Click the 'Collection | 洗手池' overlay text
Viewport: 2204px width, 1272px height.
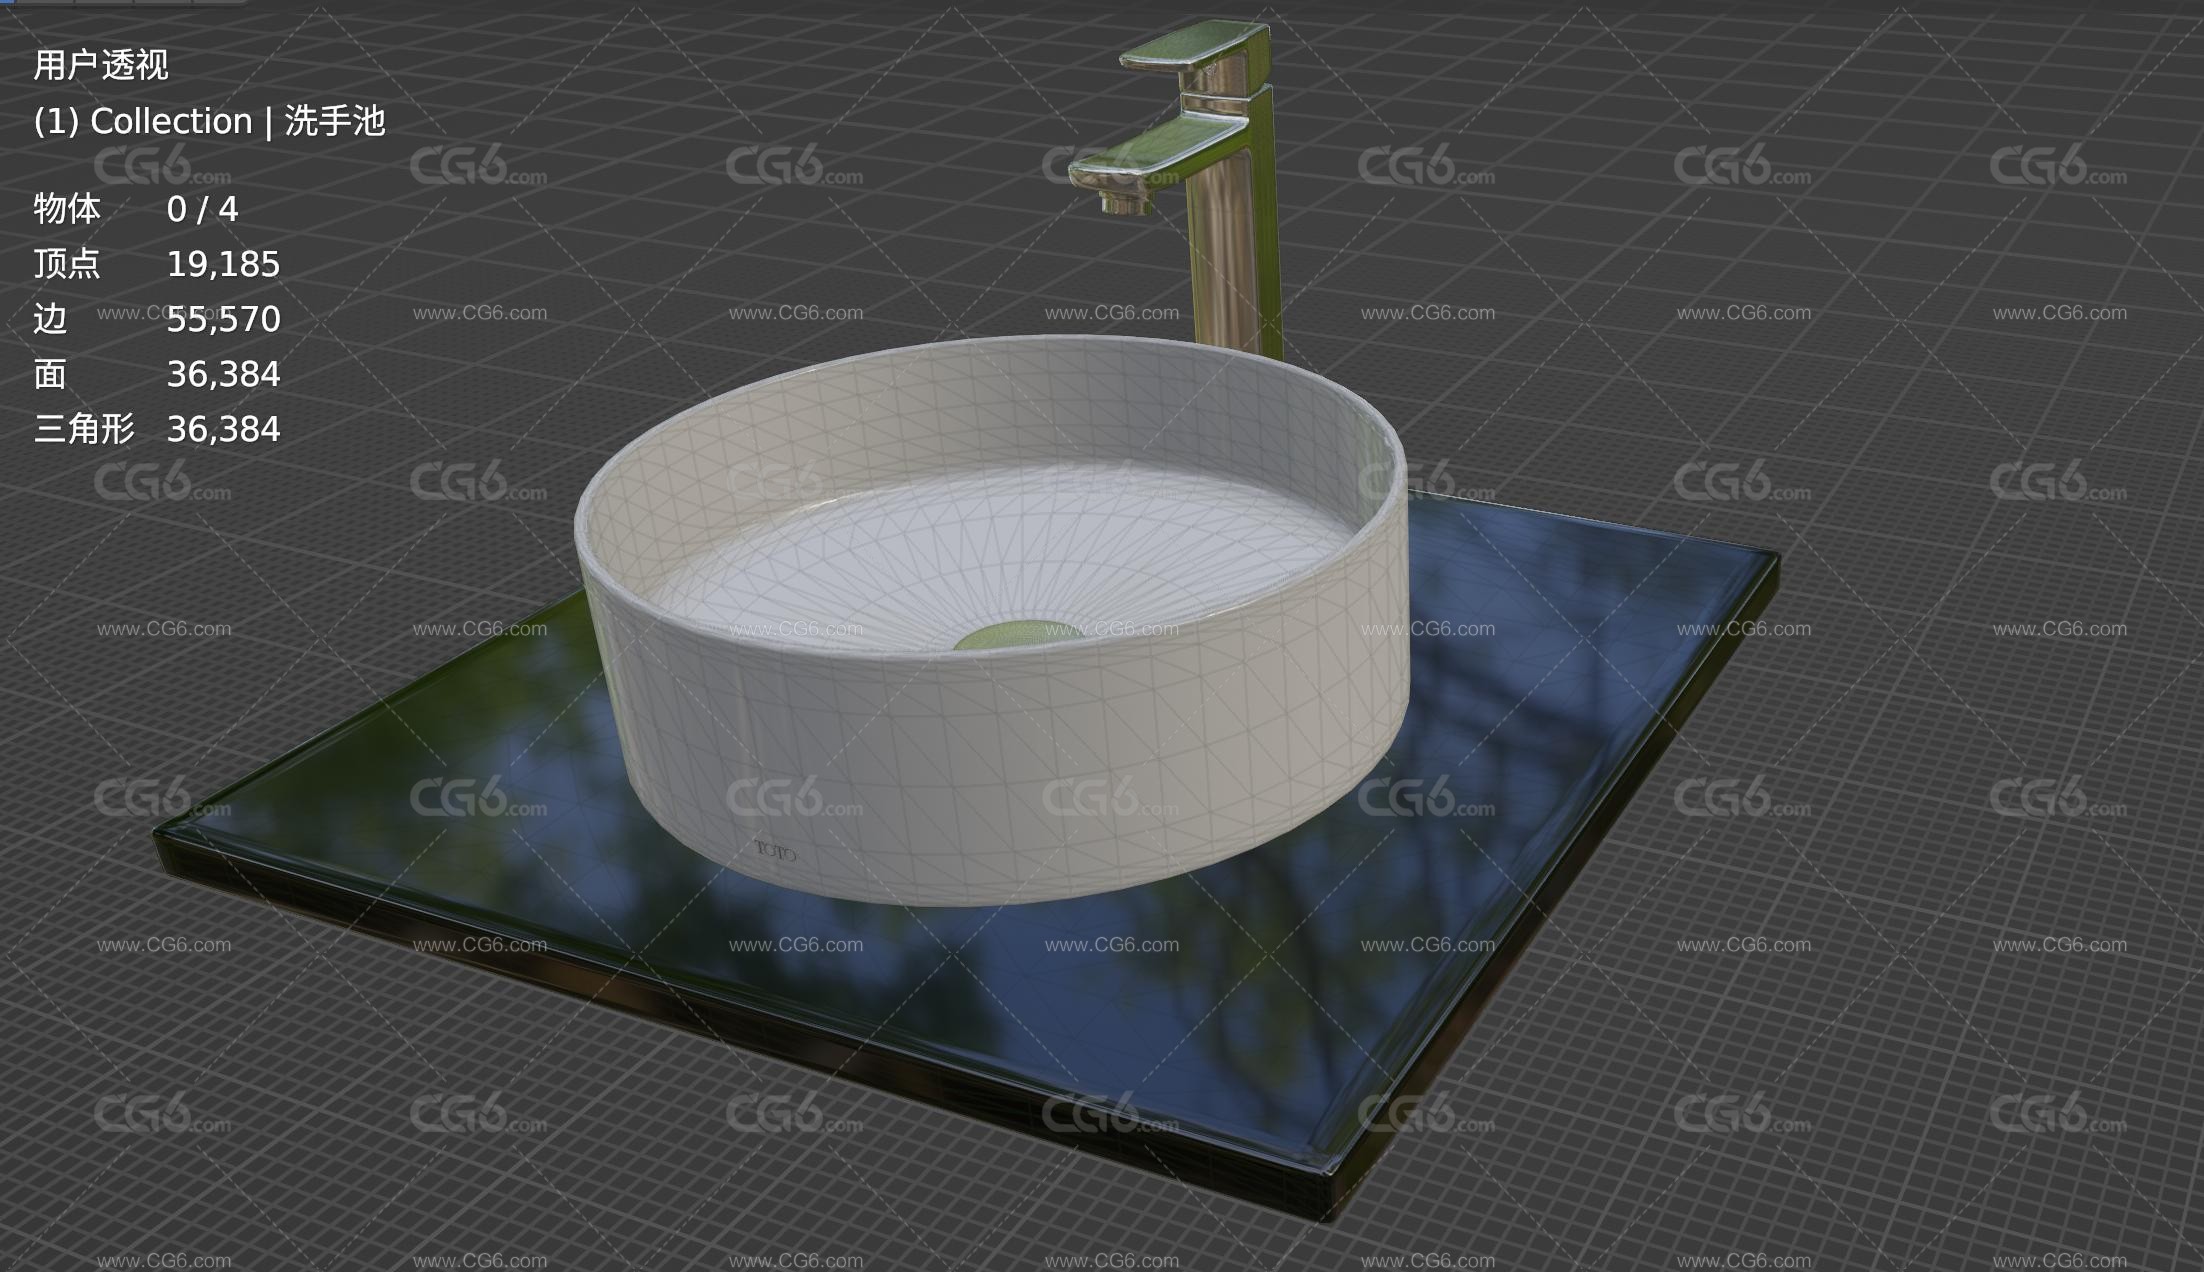238,121
